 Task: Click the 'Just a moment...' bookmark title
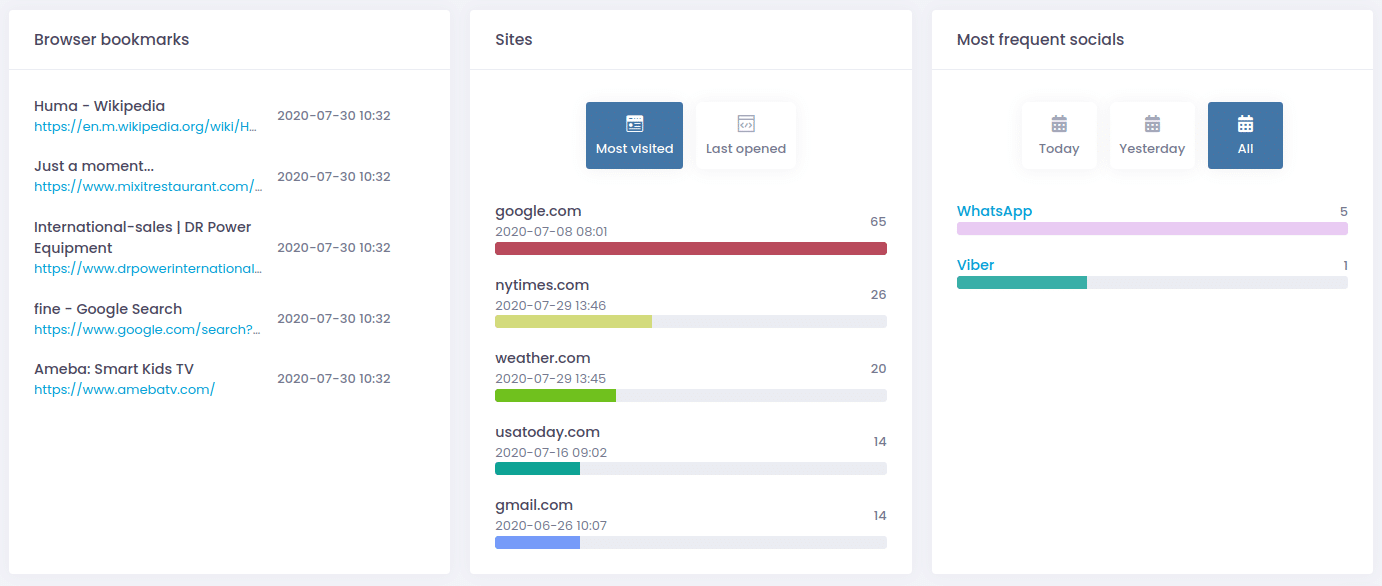pos(94,166)
